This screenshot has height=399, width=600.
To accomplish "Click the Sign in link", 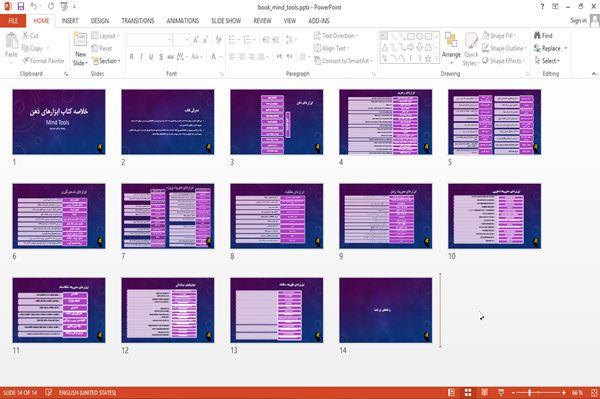I will tap(578, 21).
